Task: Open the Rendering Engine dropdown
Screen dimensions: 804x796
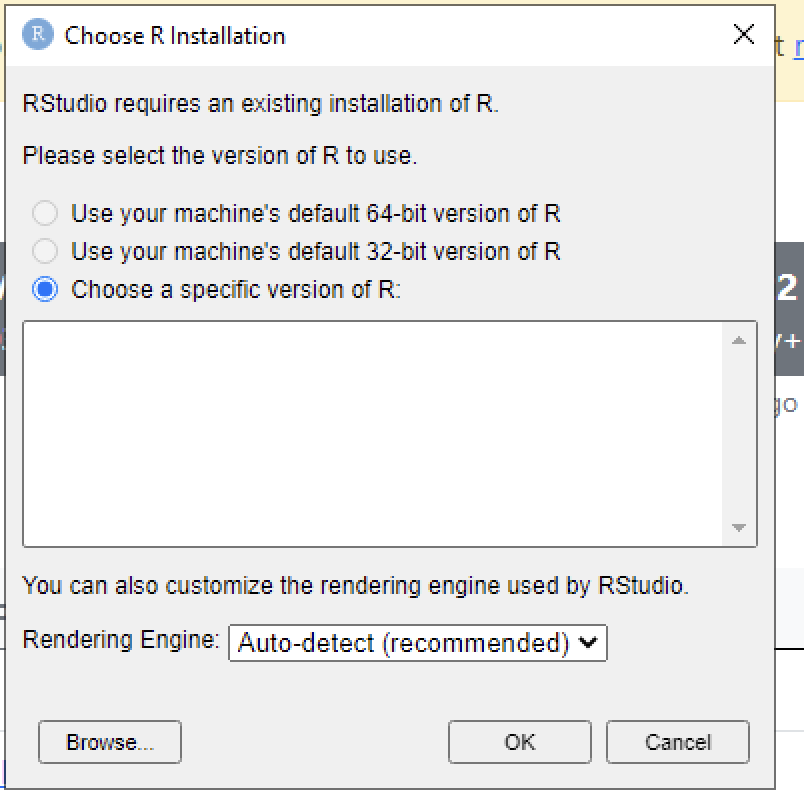Action: click(x=418, y=643)
